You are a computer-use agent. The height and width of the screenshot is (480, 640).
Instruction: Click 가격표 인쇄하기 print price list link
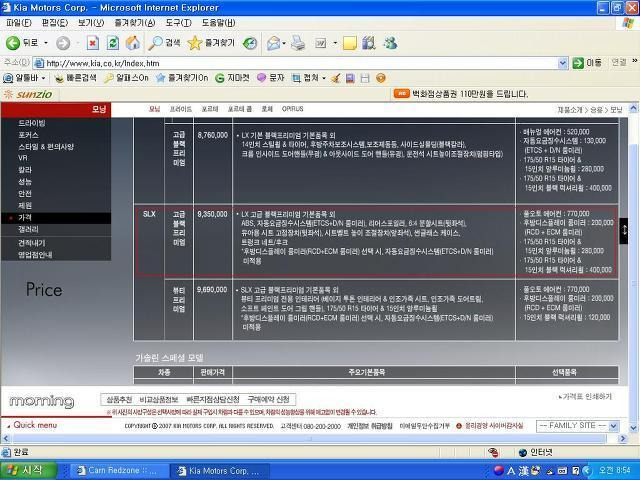coord(584,397)
